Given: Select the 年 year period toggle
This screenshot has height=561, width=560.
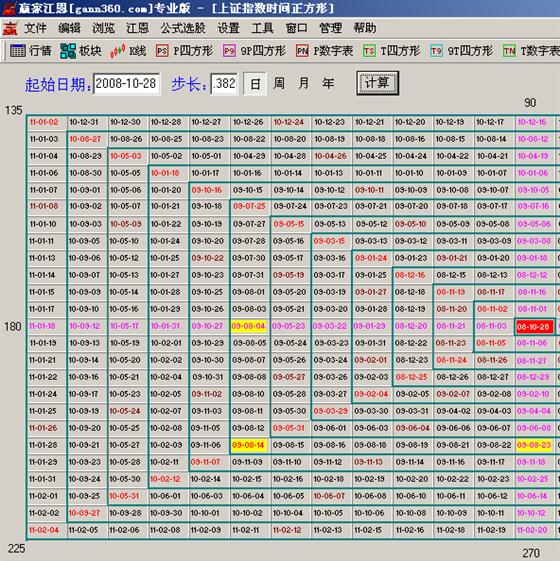Looking at the screenshot, I should coord(328,84).
